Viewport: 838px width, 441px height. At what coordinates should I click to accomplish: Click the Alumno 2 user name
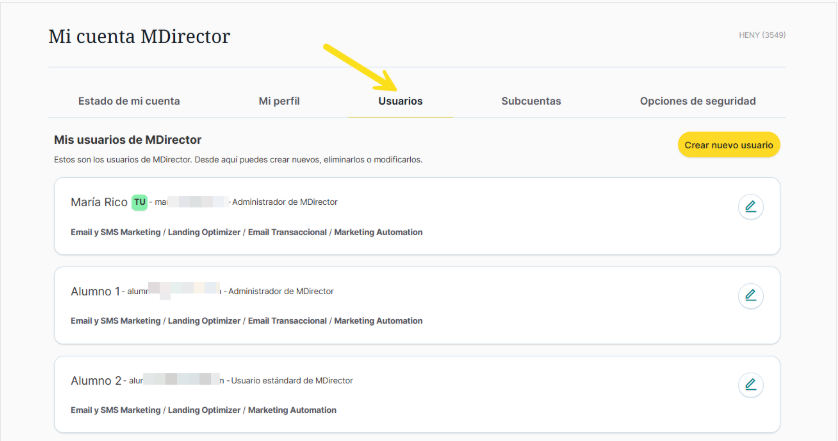[x=96, y=380]
